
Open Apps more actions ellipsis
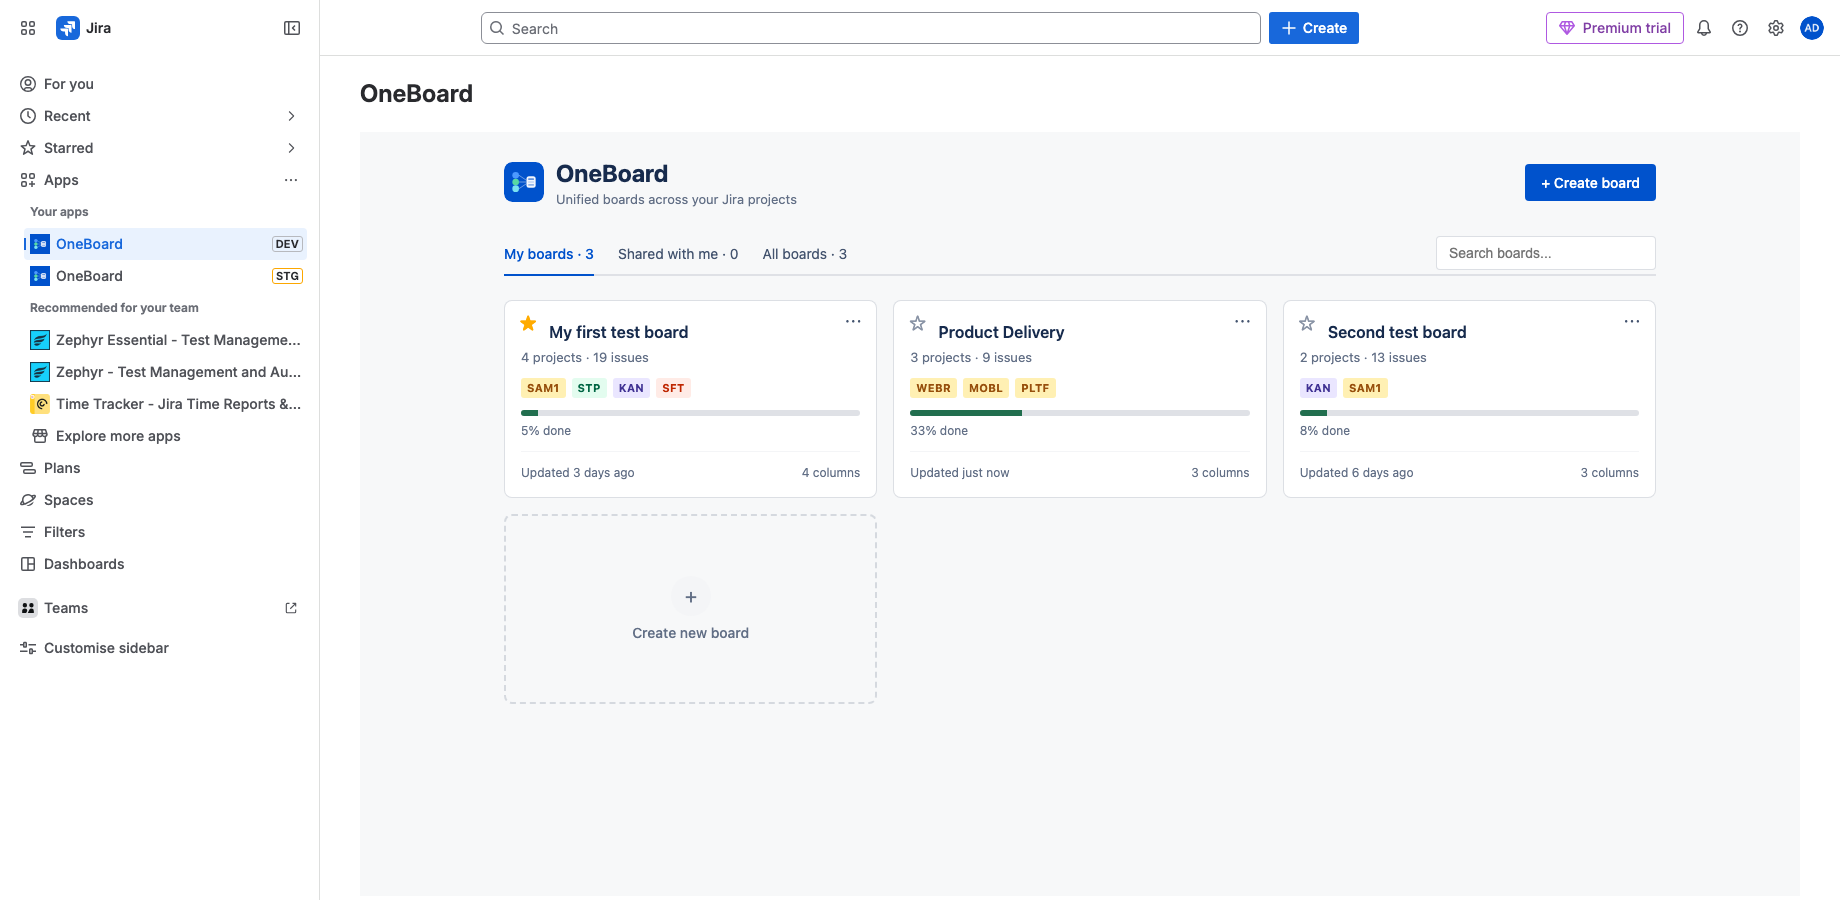(291, 180)
